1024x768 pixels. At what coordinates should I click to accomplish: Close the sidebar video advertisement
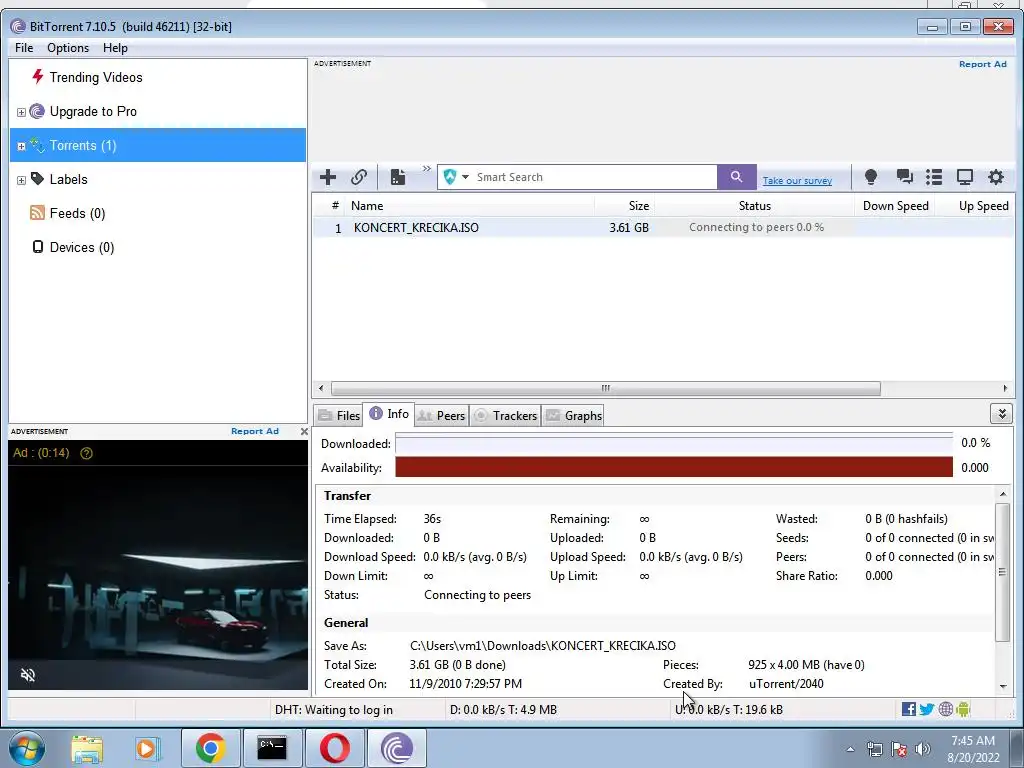point(304,432)
